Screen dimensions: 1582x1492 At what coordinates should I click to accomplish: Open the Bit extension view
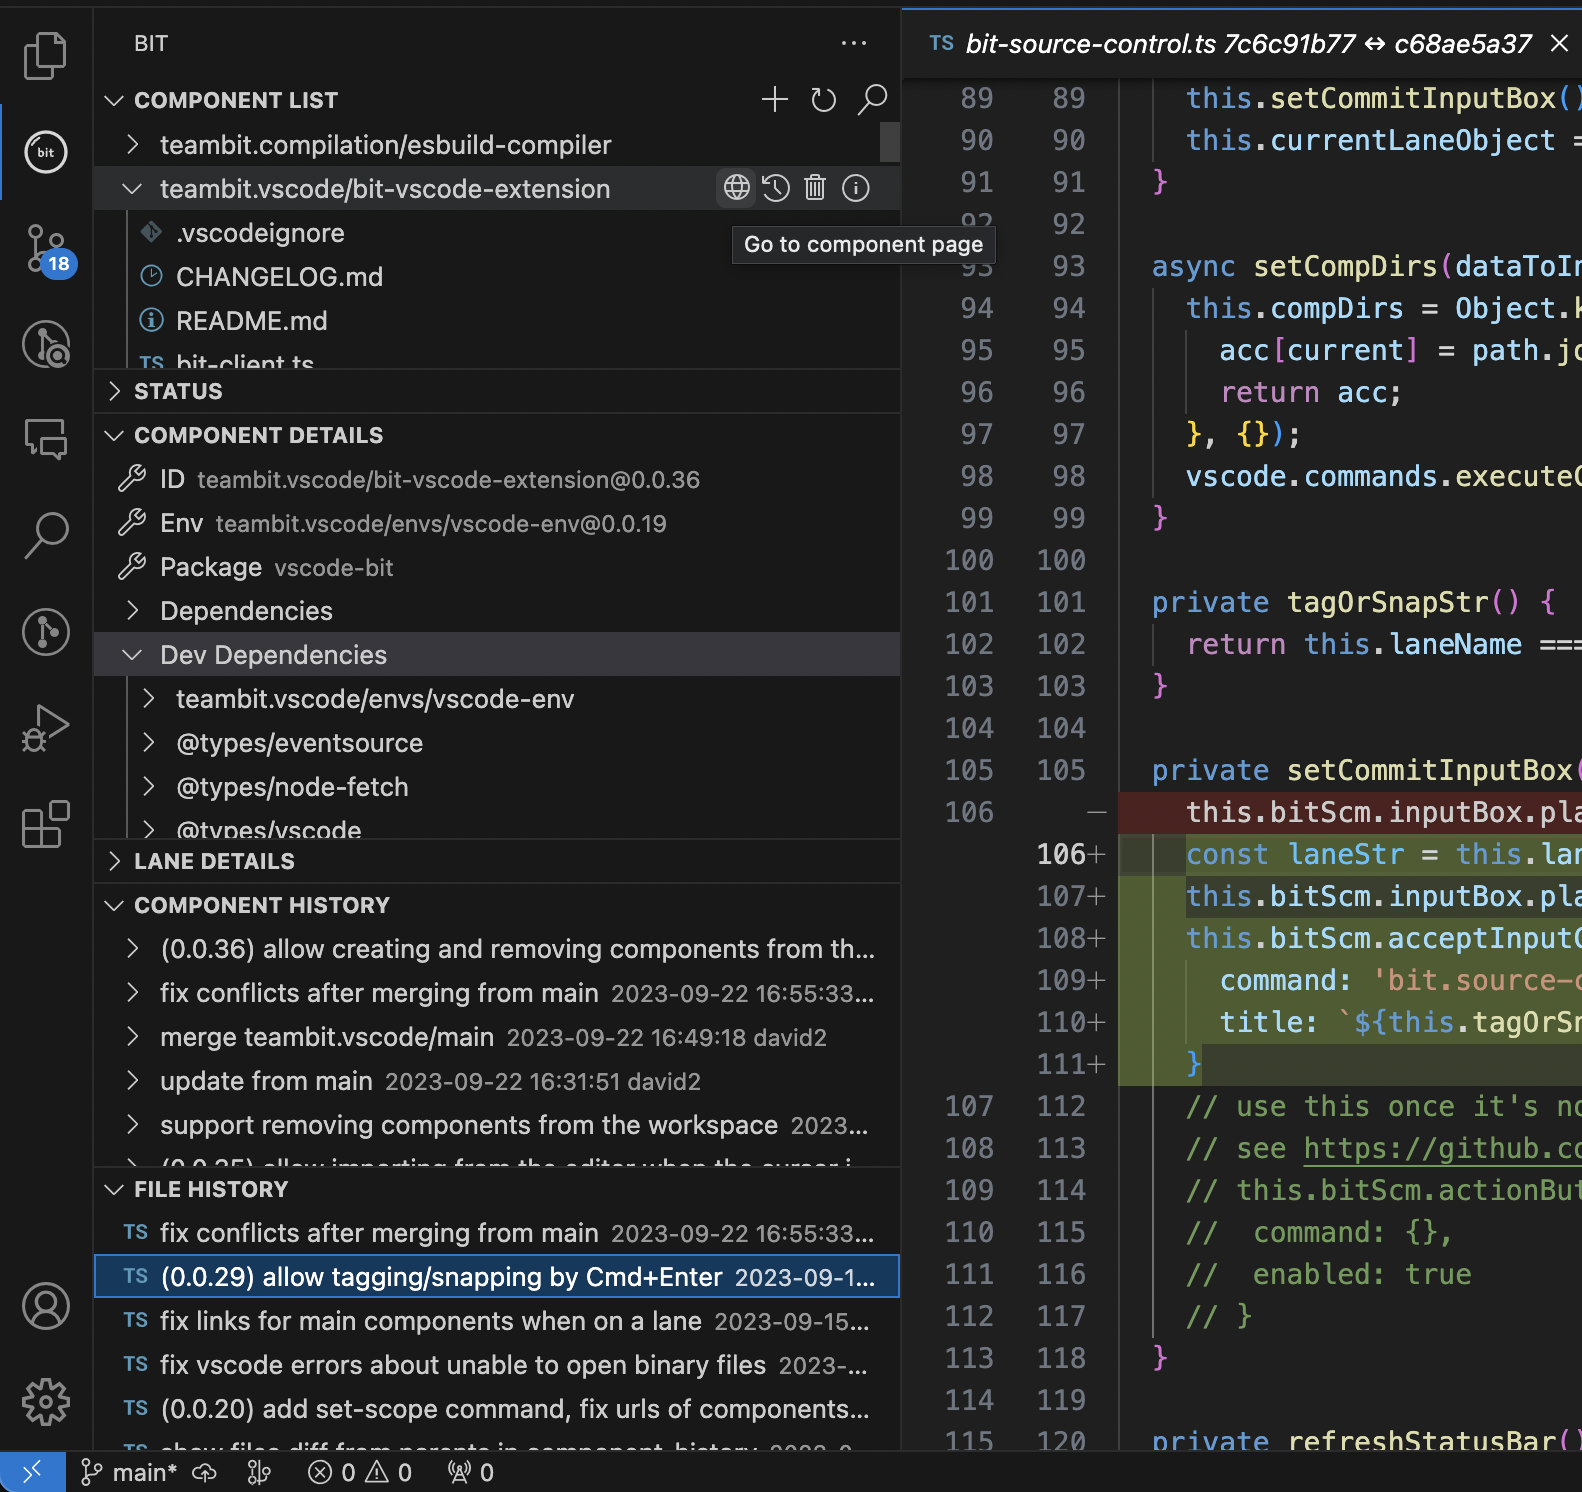[x=45, y=152]
